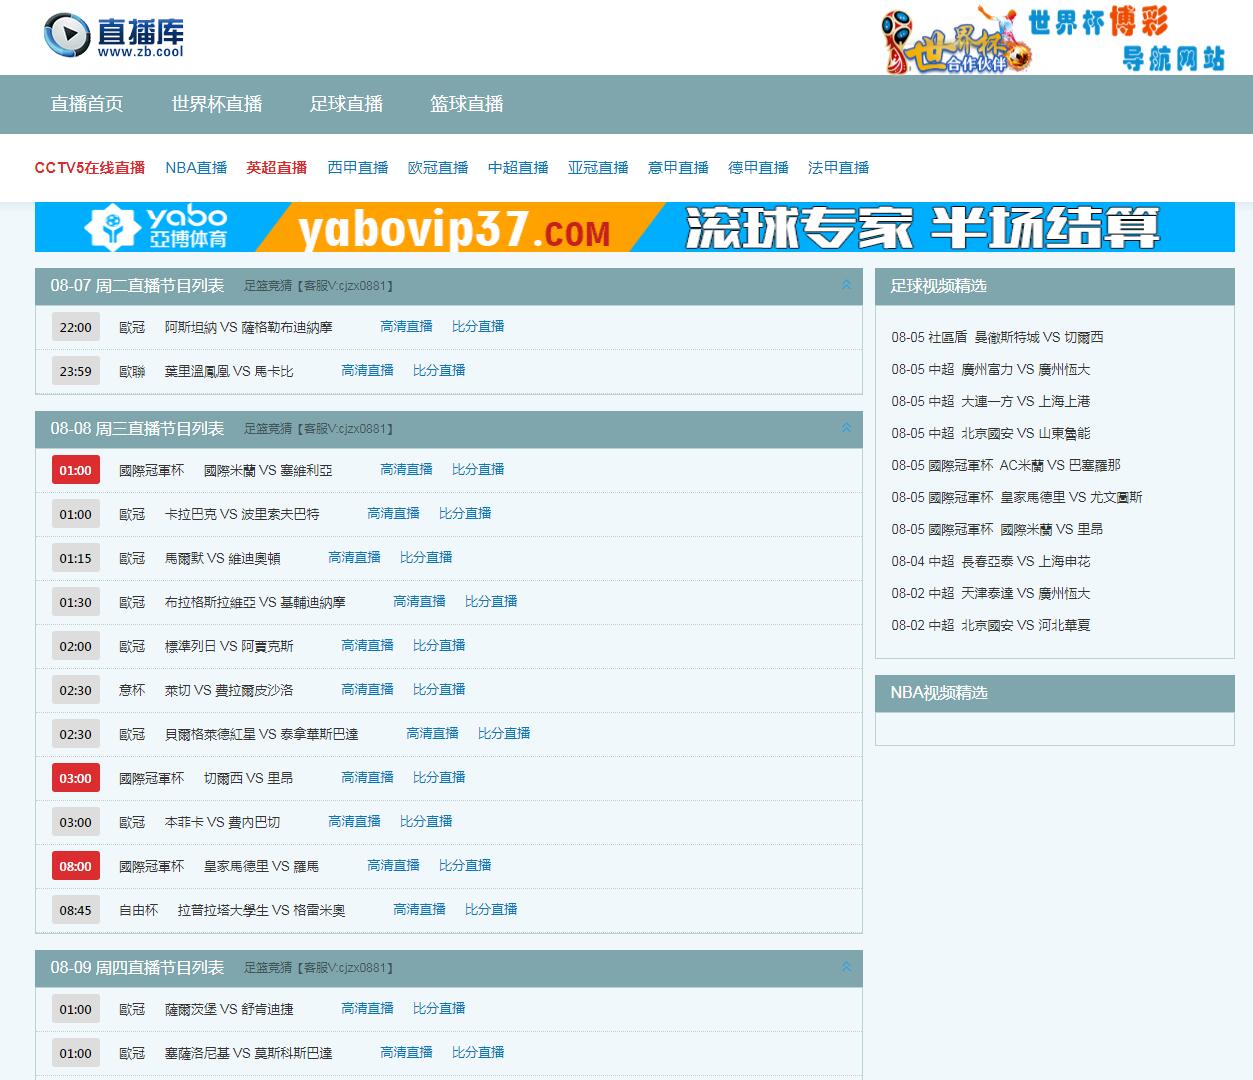Click the red 01:00 time badge

[x=75, y=470]
